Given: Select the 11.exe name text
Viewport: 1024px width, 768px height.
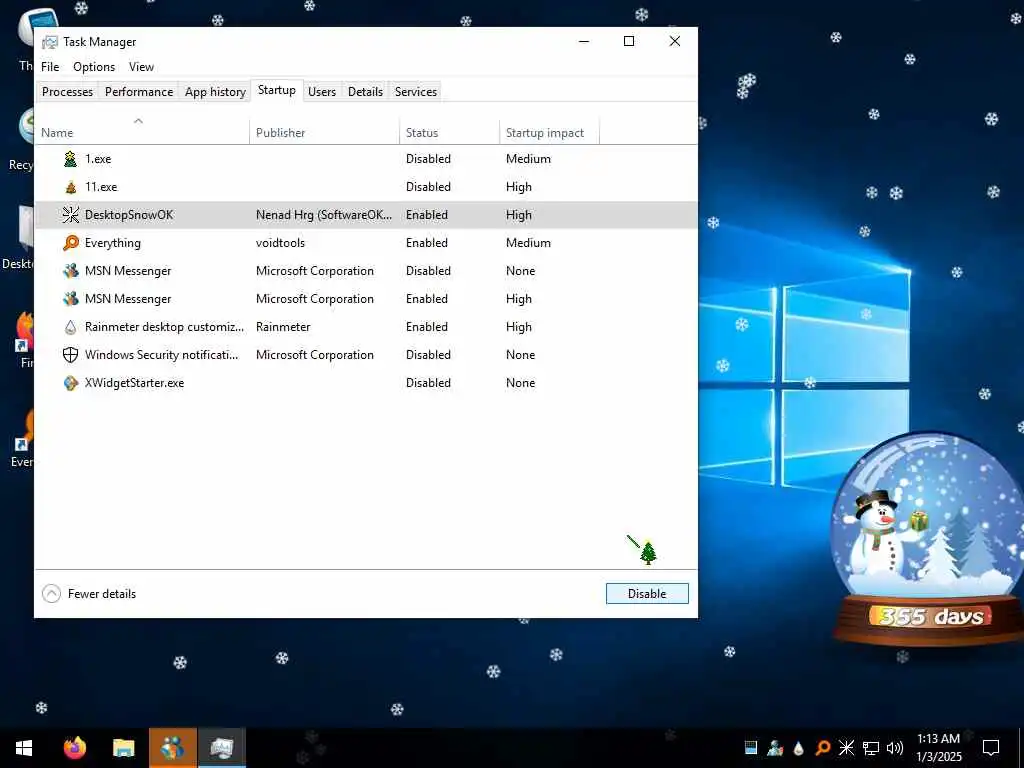Looking at the screenshot, I should pos(101,187).
